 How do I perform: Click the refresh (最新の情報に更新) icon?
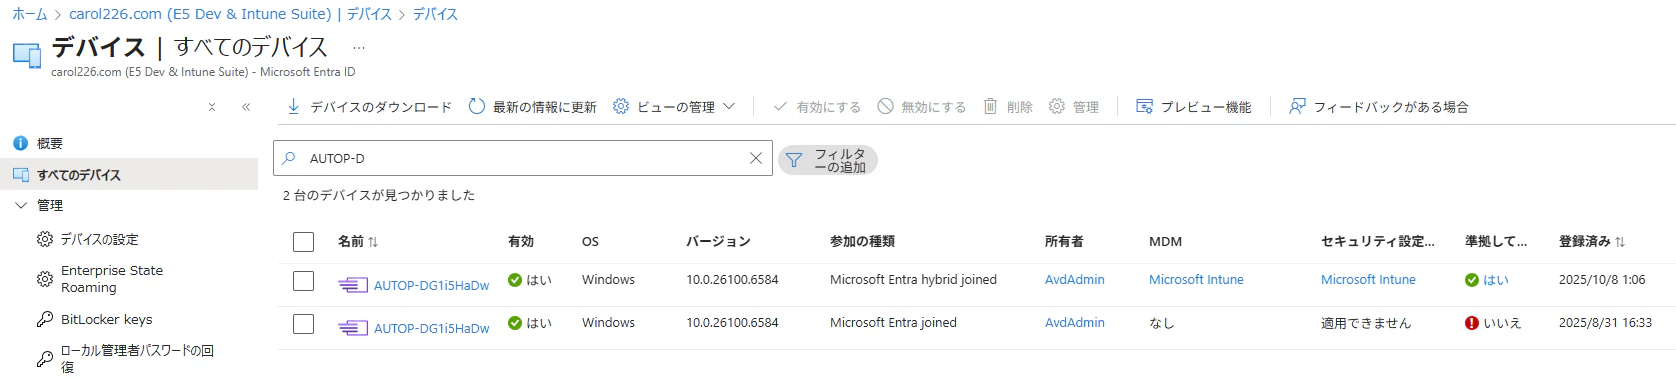point(477,106)
